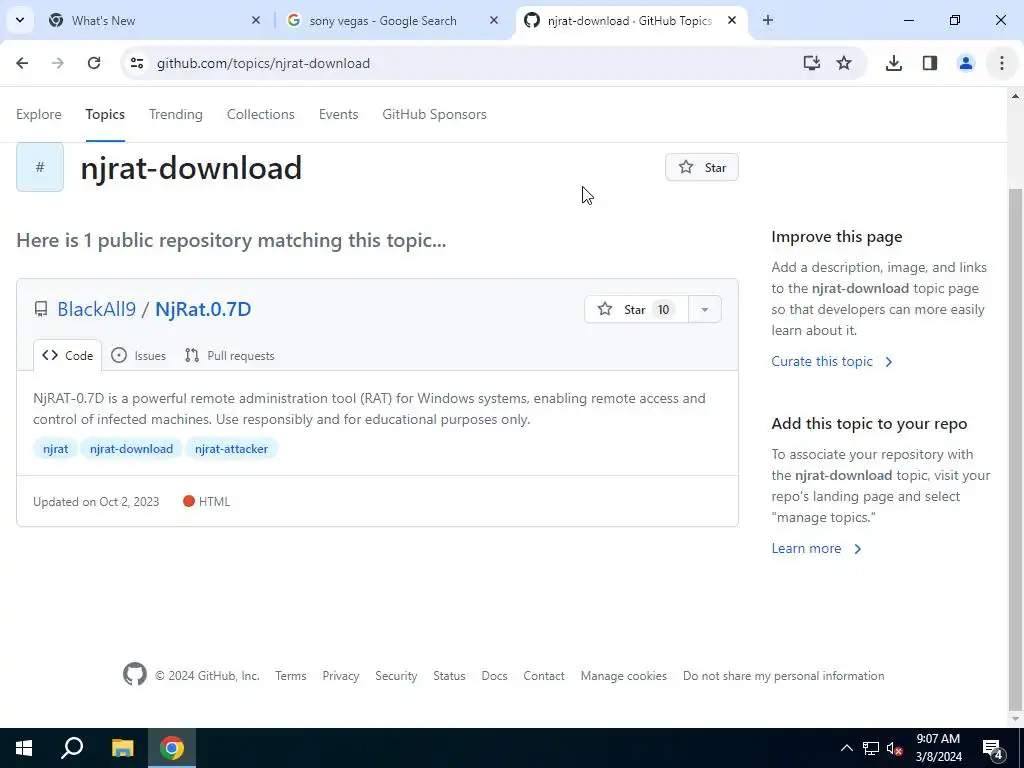
Task: Open the Docs footer link
Action: (494, 676)
